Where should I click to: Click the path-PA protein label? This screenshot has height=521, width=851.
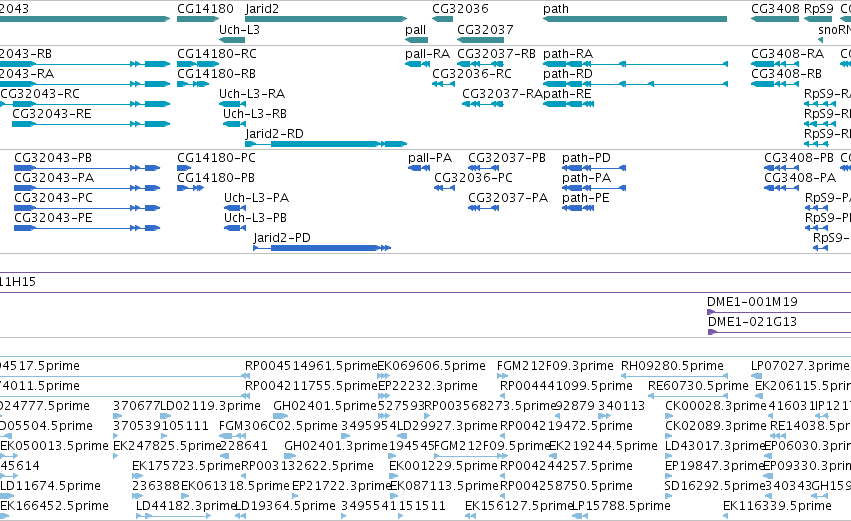(x=587, y=179)
